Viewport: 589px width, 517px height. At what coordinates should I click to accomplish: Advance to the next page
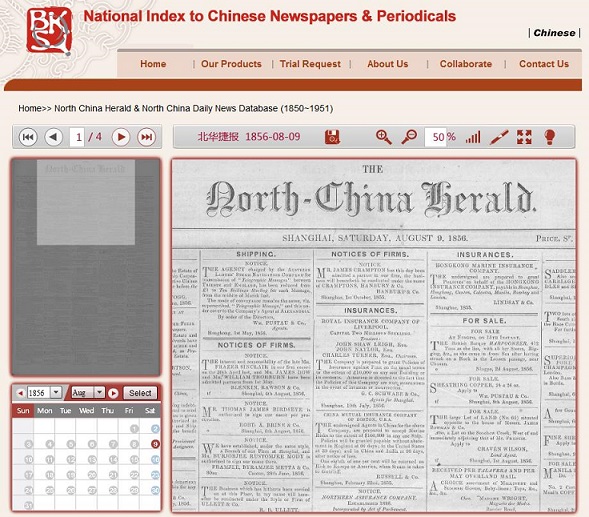pos(121,137)
